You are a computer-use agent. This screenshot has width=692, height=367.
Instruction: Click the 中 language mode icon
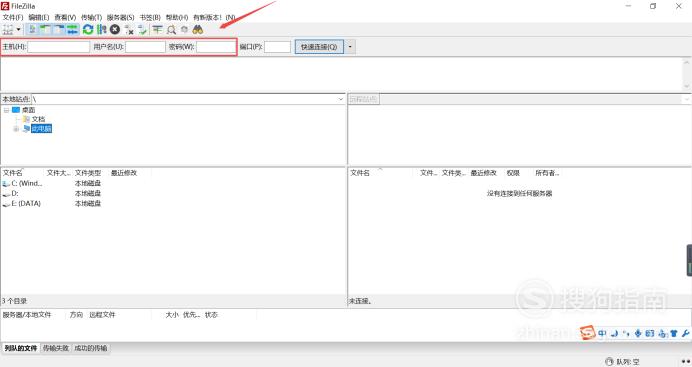point(602,333)
